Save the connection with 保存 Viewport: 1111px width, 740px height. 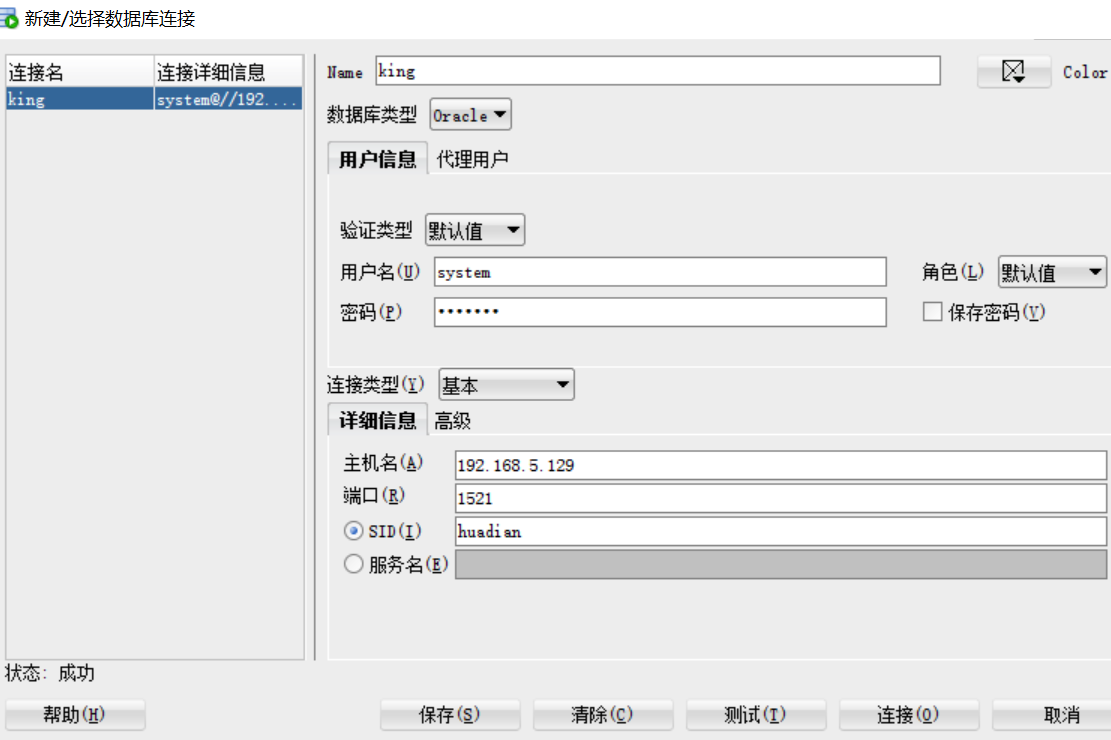pos(450,714)
